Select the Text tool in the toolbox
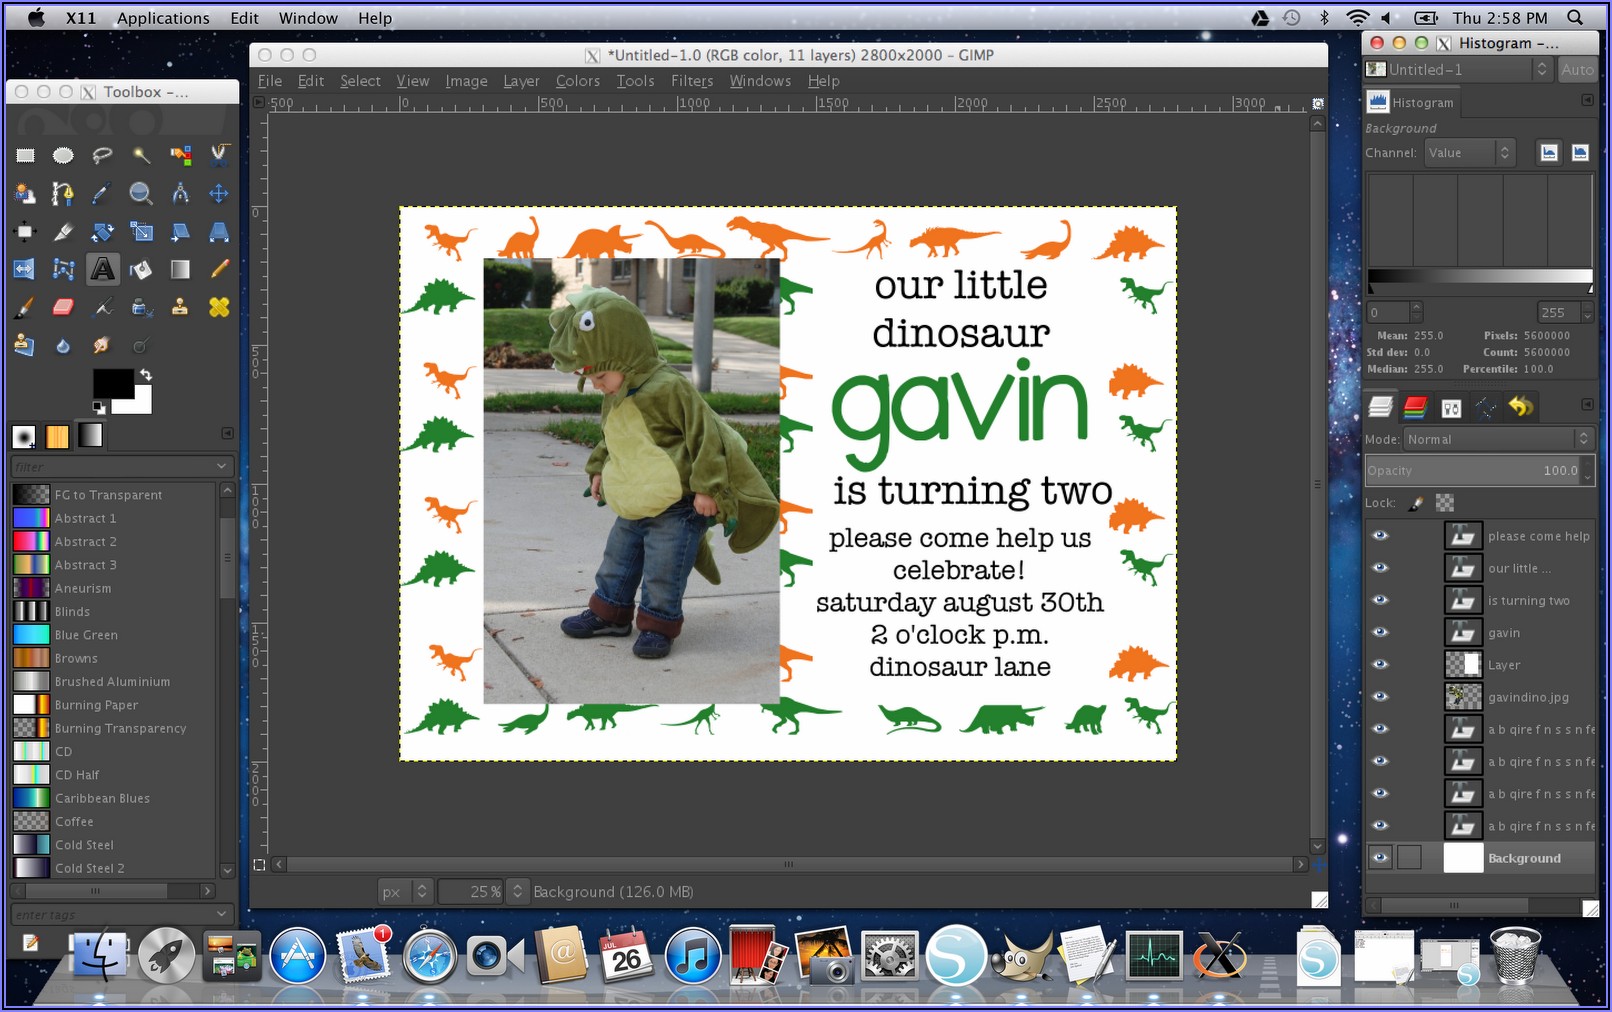 (102, 269)
